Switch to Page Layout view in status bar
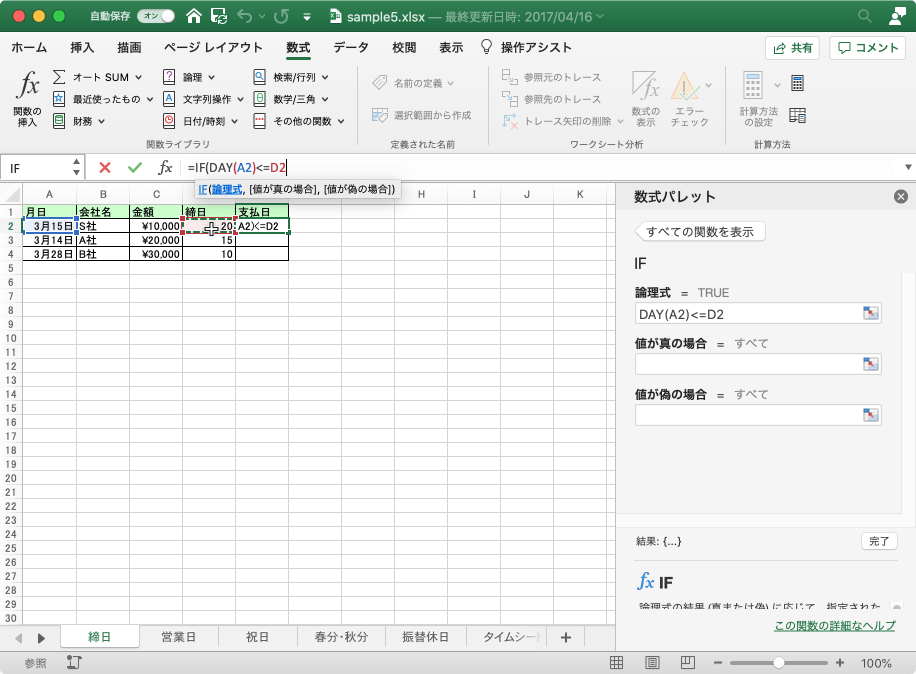The height and width of the screenshot is (674, 916). [653, 662]
